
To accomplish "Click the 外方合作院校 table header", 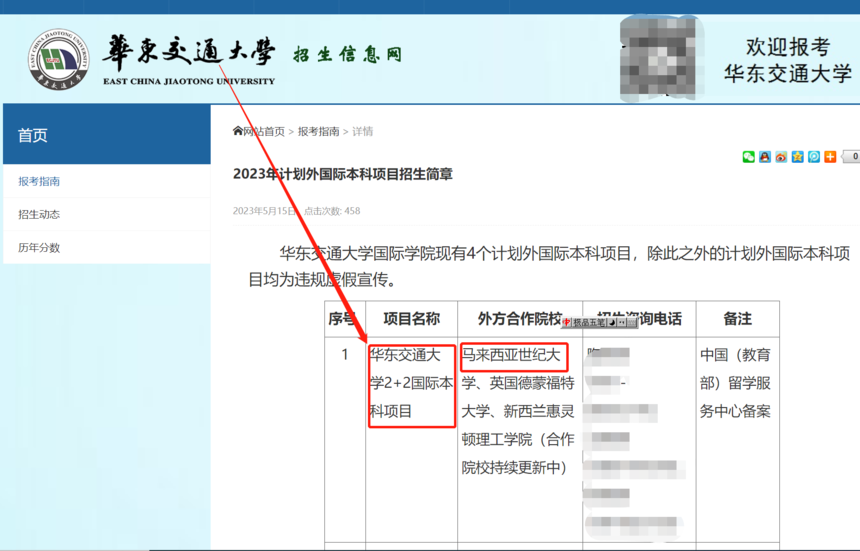I will (x=519, y=319).
